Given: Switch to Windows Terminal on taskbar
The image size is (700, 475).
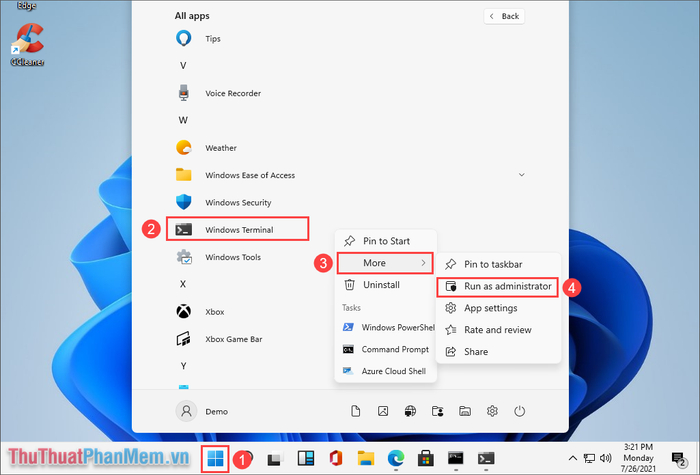Looking at the screenshot, I should [x=486, y=458].
